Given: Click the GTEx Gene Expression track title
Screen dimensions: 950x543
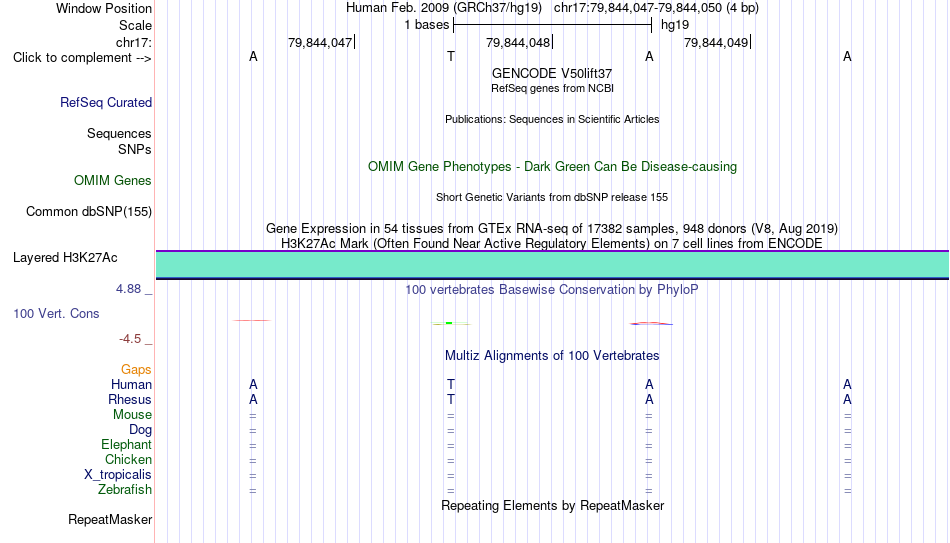Looking at the screenshot, I should (x=552, y=228).
